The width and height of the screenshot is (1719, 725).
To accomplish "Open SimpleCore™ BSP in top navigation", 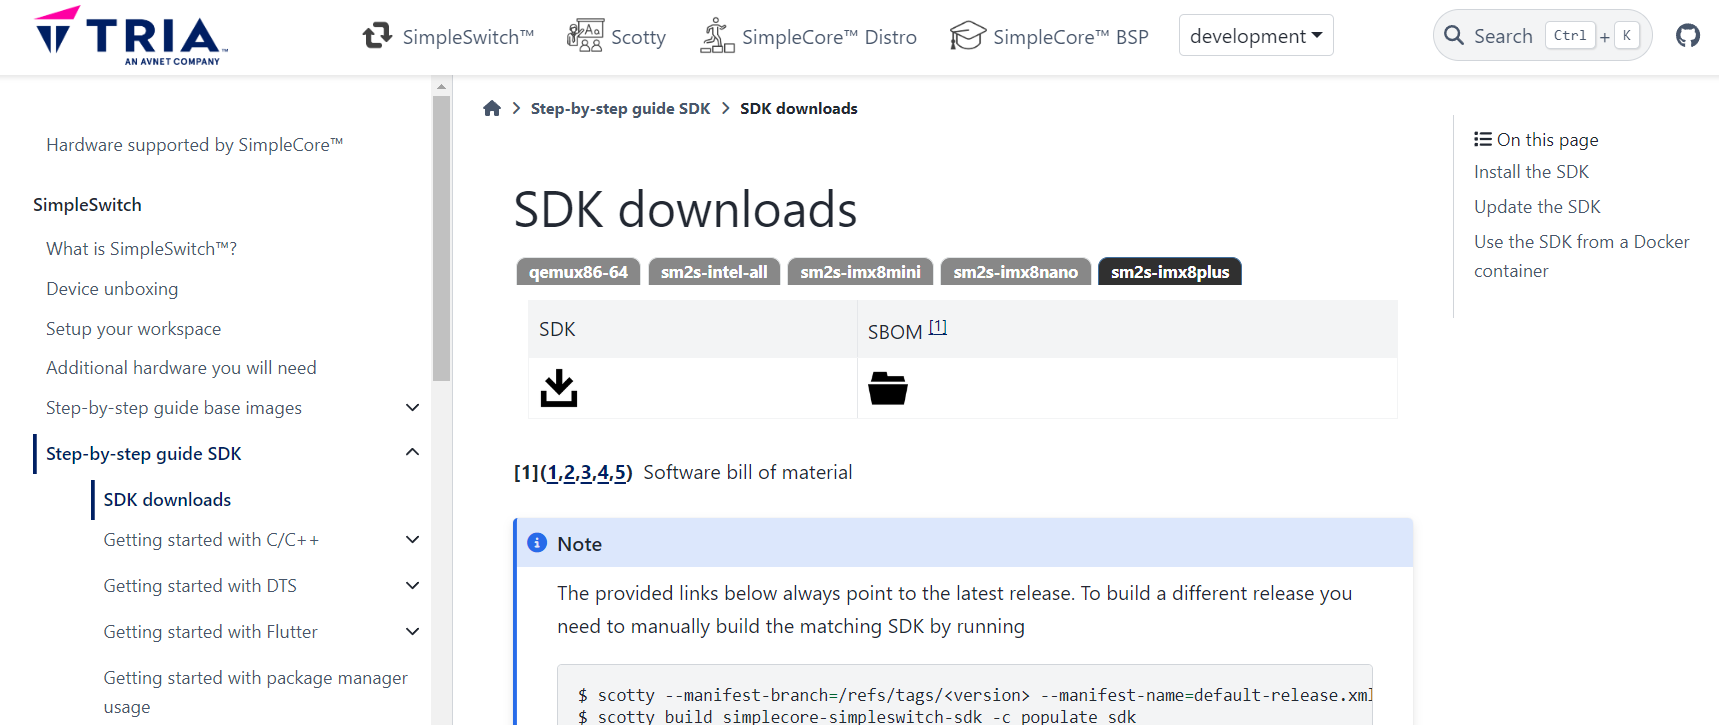I will point(1070,37).
